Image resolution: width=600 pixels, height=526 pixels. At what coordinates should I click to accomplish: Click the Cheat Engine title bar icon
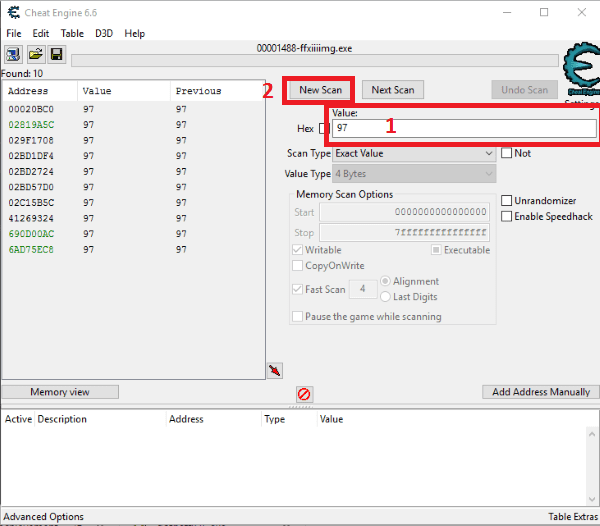(14, 13)
